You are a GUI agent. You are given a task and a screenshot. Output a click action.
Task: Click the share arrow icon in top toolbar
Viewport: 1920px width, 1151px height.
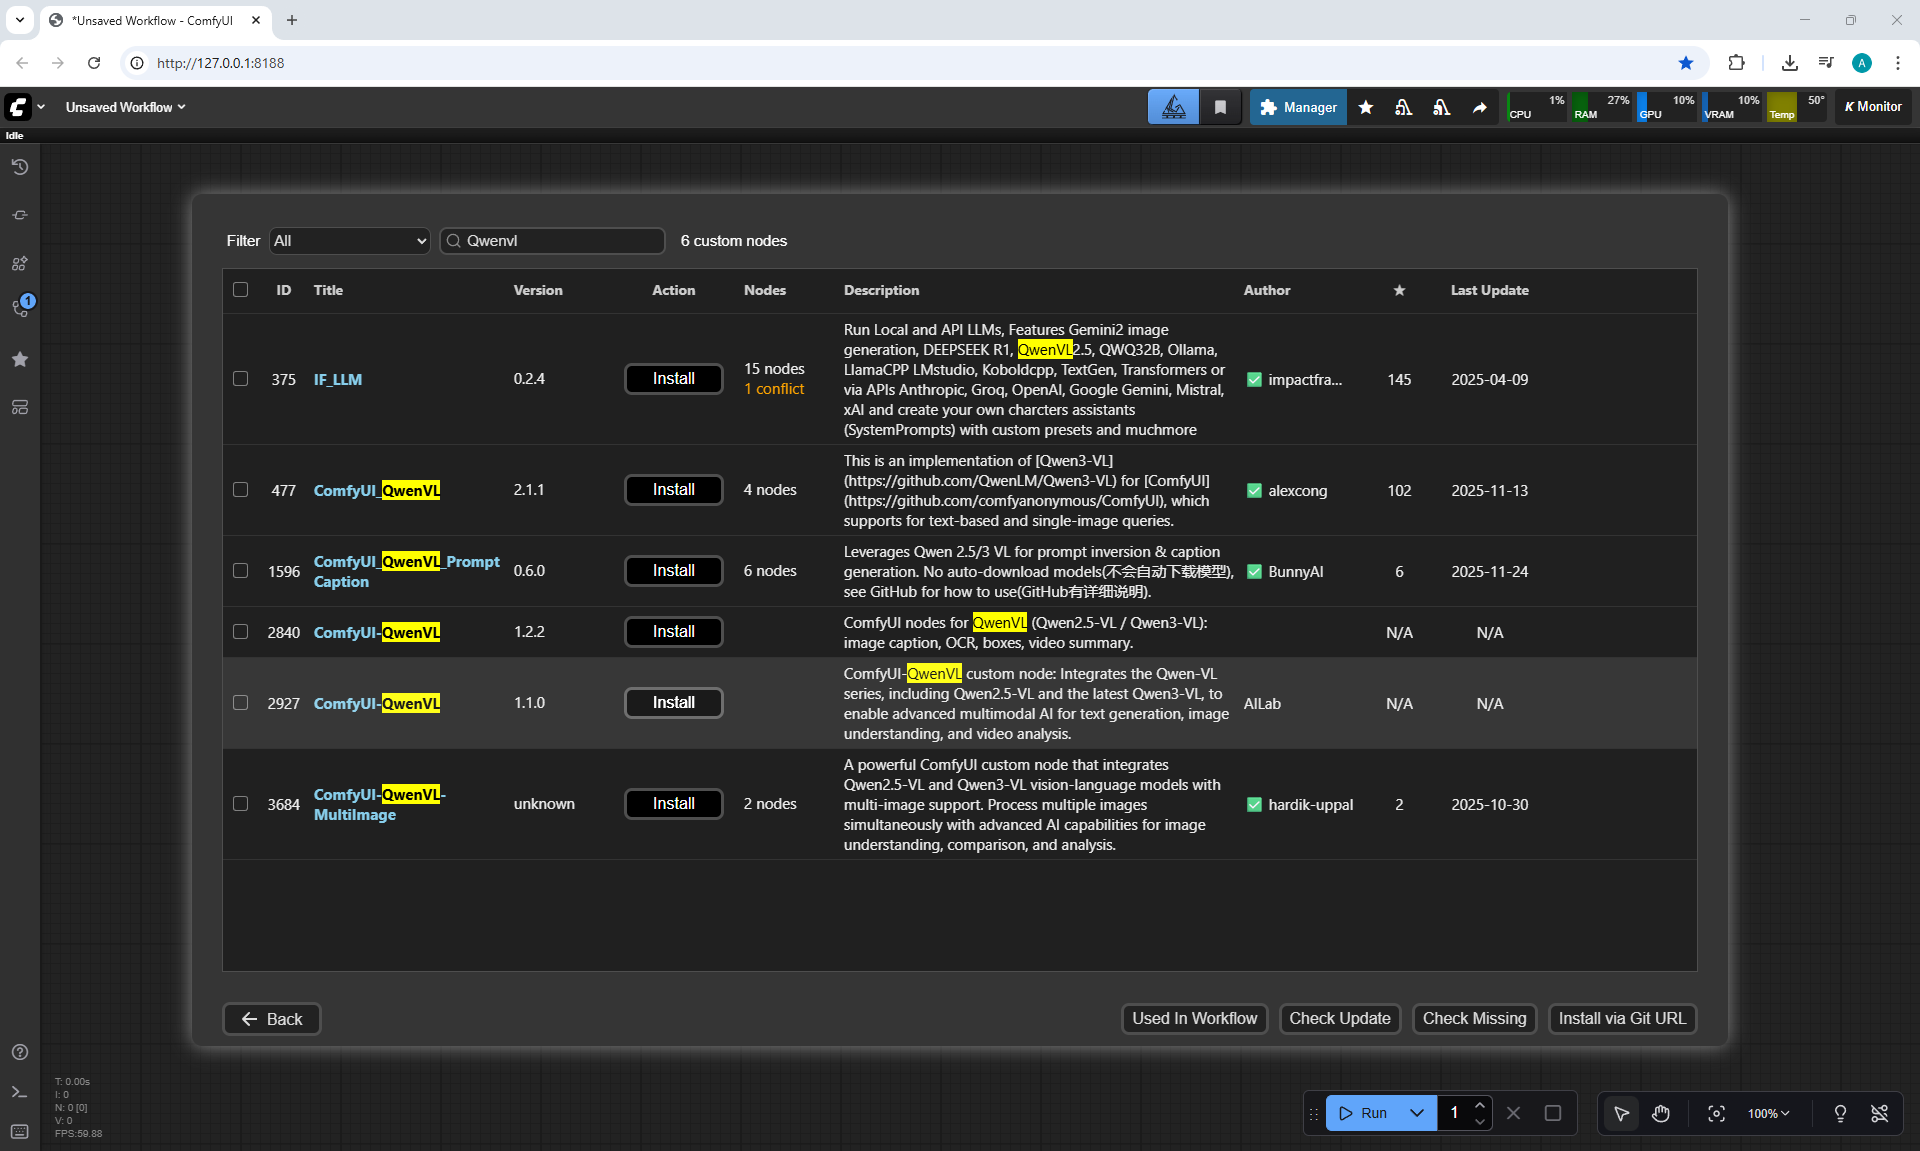coord(1479,107)
